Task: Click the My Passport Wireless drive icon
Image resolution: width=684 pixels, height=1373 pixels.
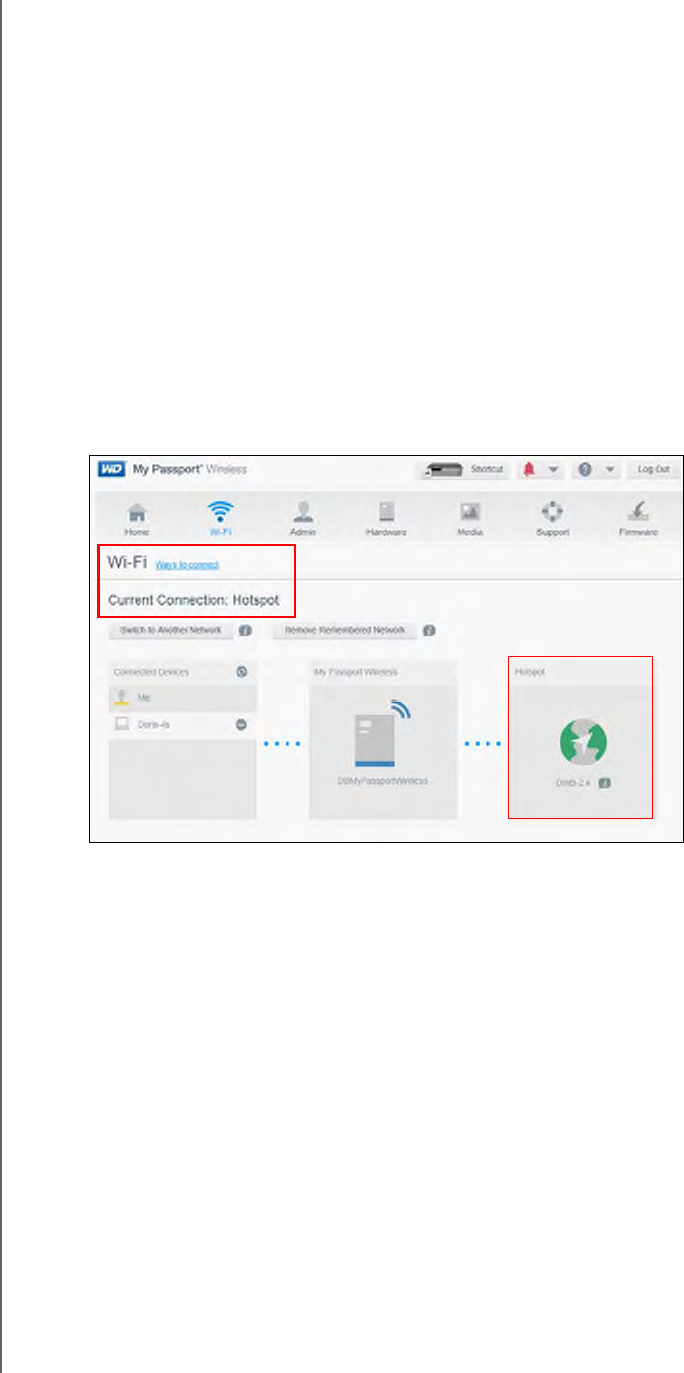Action: [382, 735]
